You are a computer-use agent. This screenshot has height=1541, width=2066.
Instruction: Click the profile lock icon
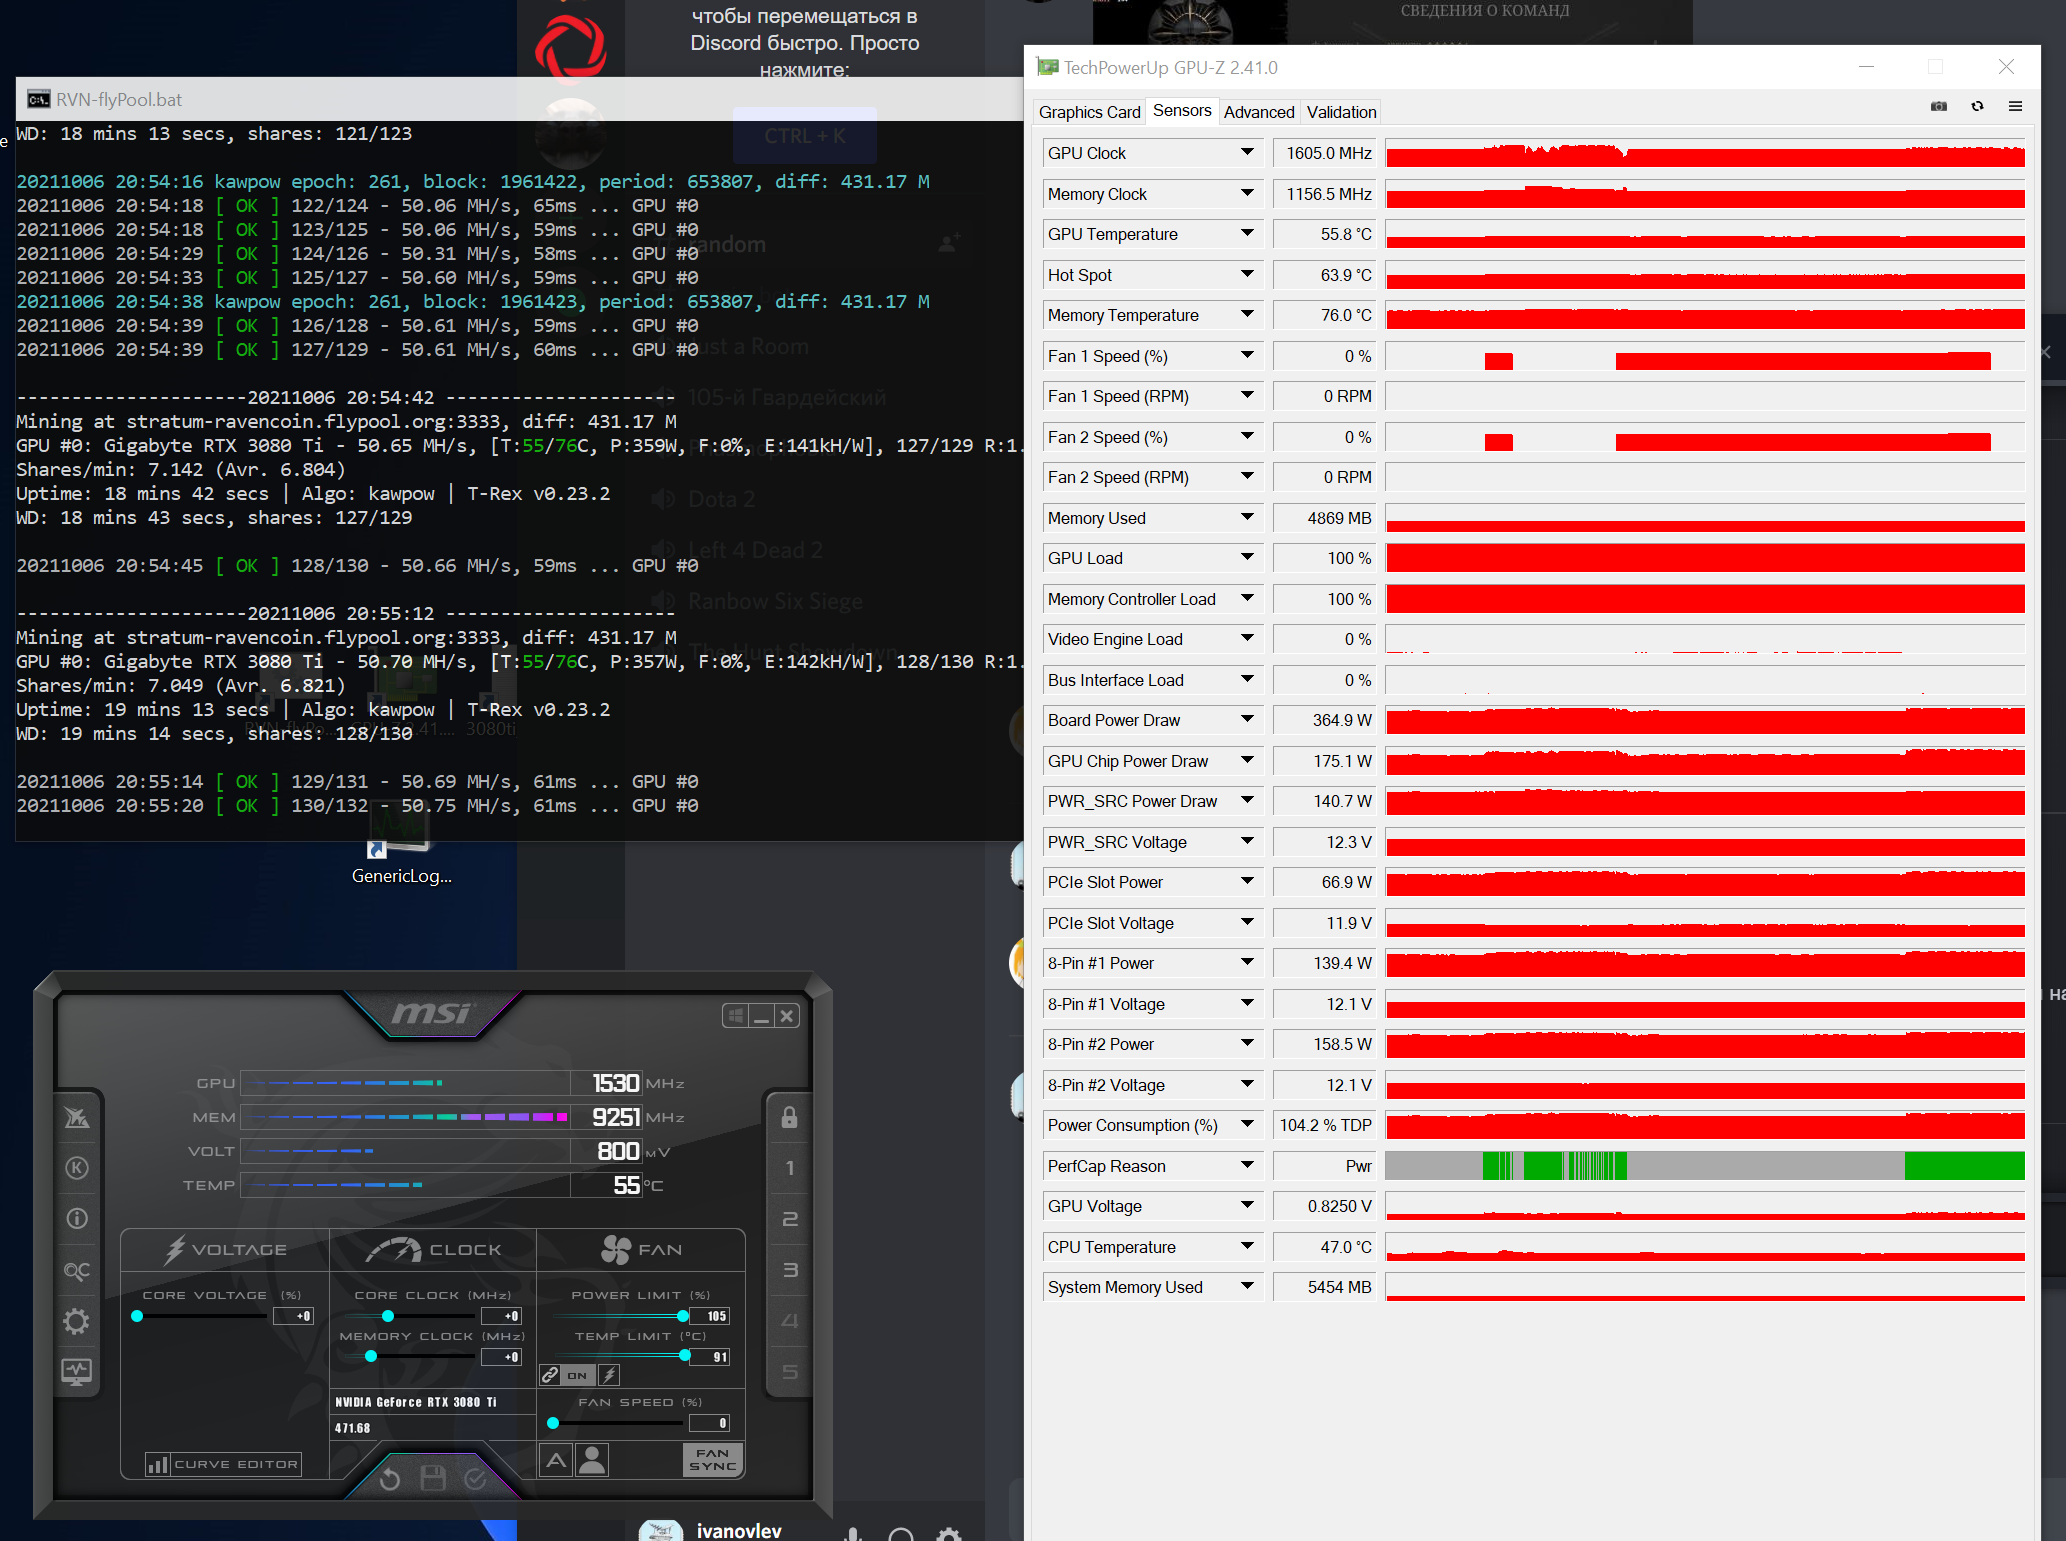[789, 1117]
